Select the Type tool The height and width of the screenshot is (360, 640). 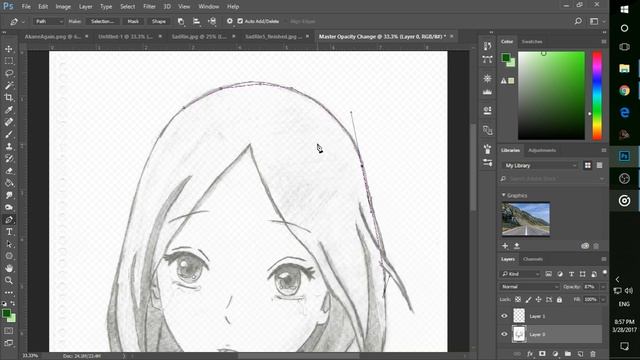tap(9, 232)
